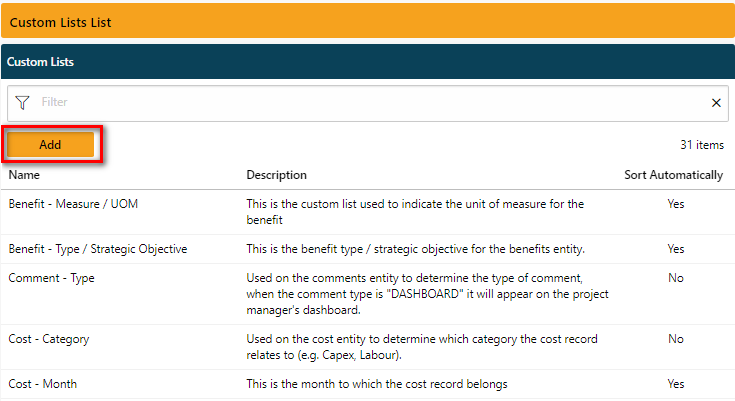The height and width of the screenshot is (401, 735).
Task: Open the Cost - Category custom list
Action: pos(49,339)
